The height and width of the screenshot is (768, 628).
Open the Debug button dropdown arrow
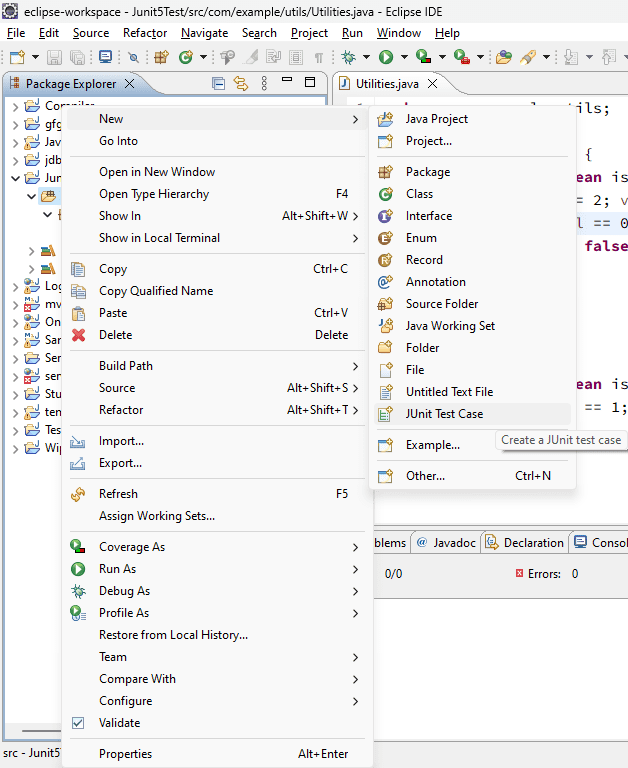[x=366, y=57]
